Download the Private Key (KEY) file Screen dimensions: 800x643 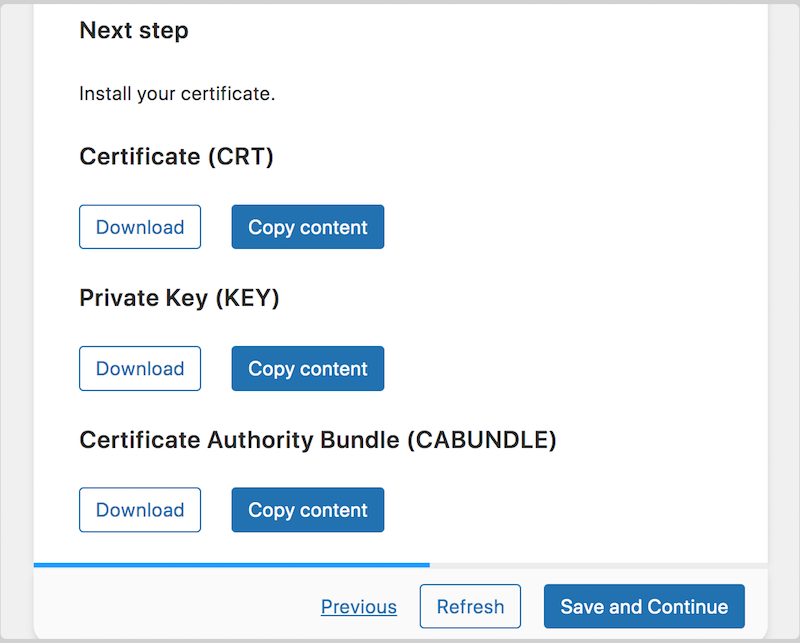[x=139, y=368]
